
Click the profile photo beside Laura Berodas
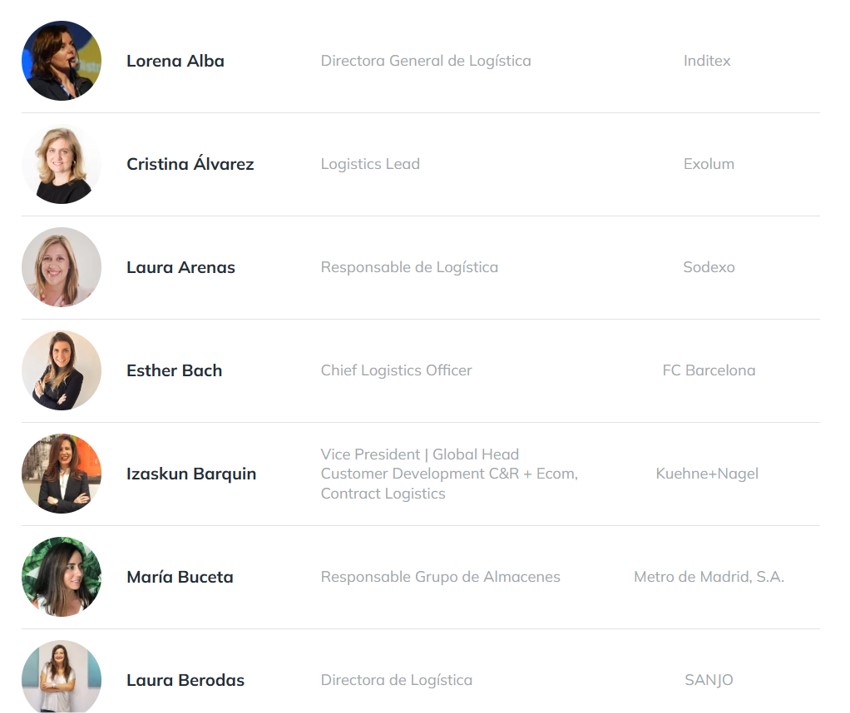pos(61,677)
